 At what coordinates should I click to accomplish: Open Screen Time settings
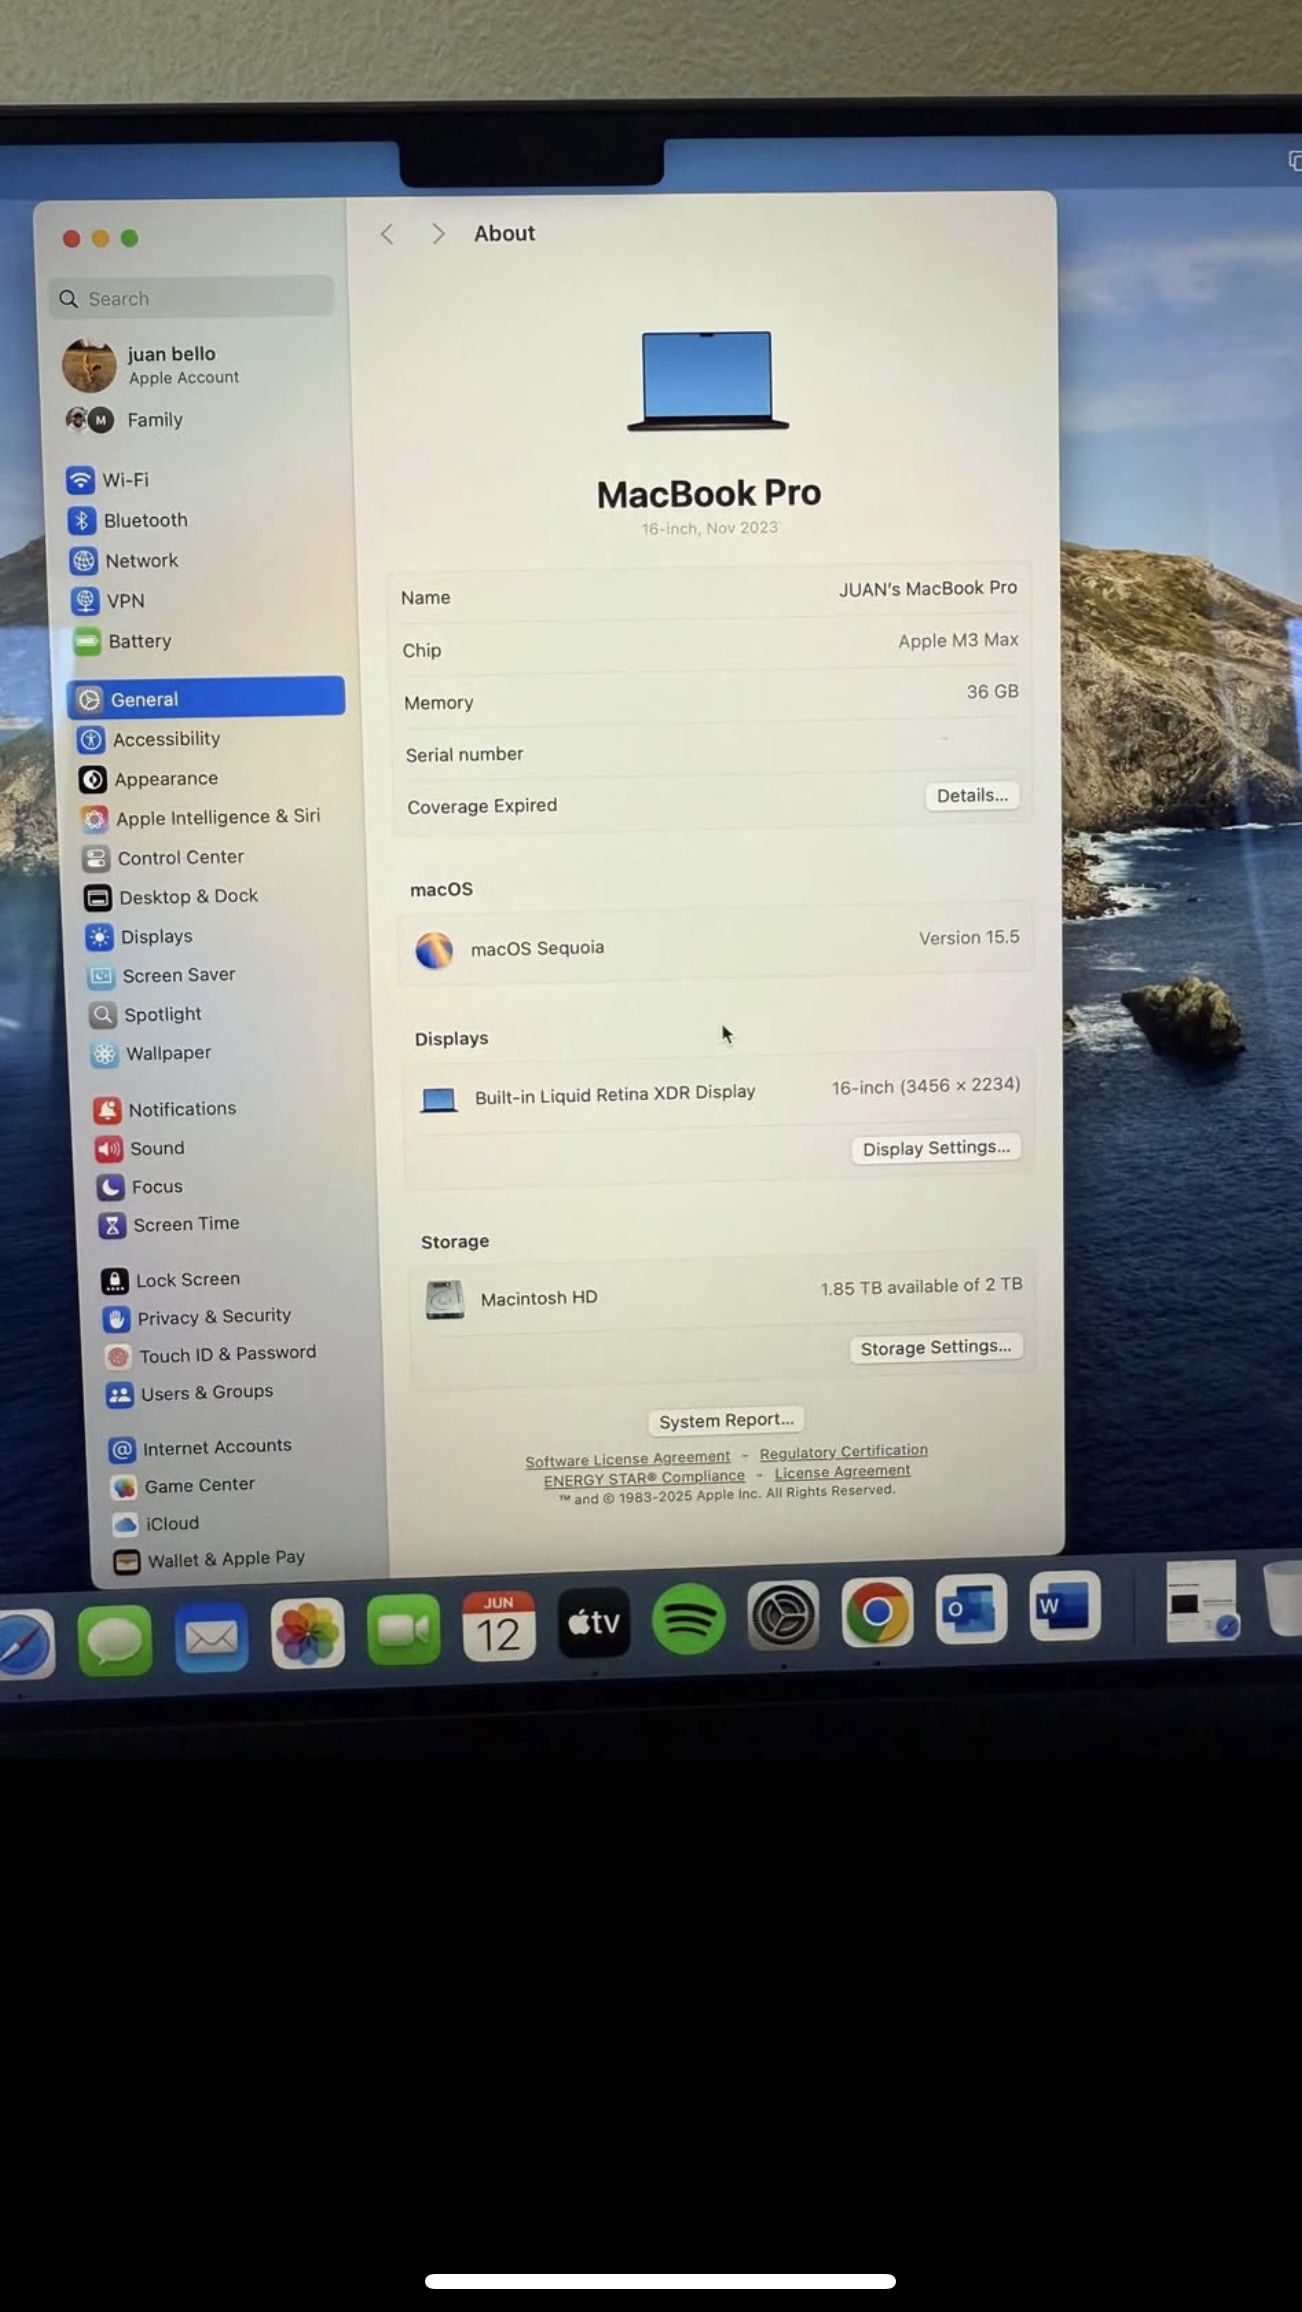170,1225
